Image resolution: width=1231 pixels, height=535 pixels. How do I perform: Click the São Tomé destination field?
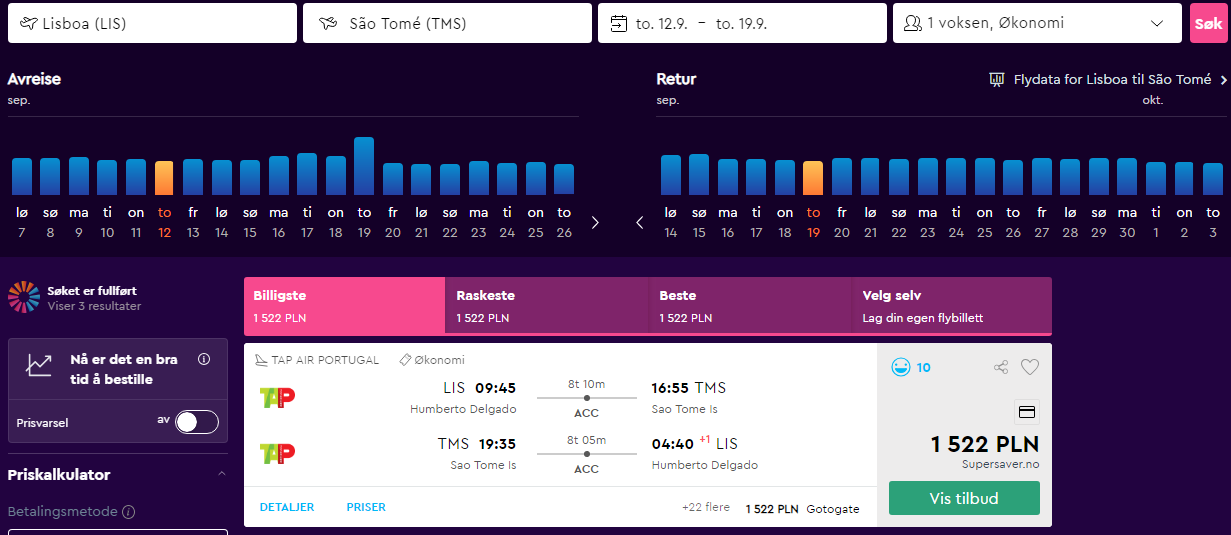click(447, 23)
